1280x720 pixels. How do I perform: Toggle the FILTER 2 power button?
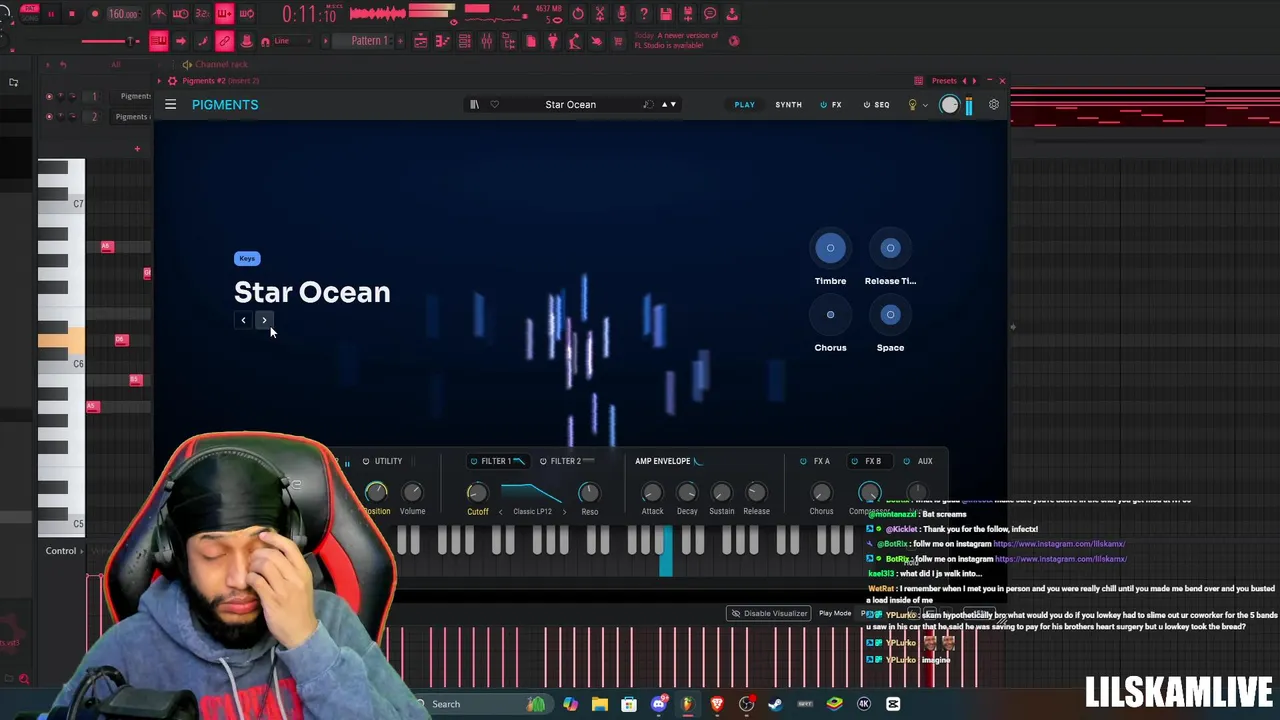(543, 461)
